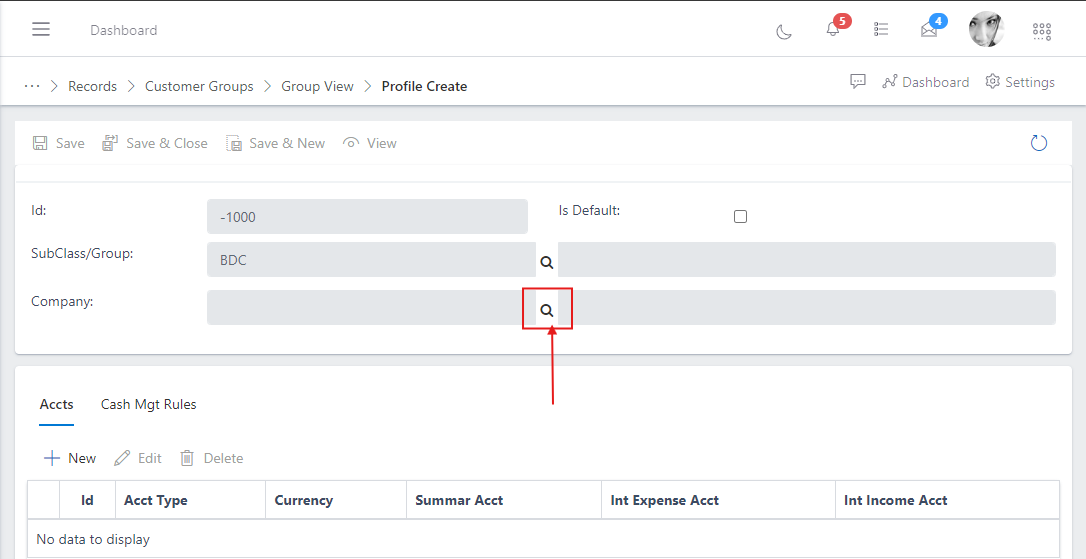
Task: Go to Customer Groups breadcrumb
Action: point(199,87)
